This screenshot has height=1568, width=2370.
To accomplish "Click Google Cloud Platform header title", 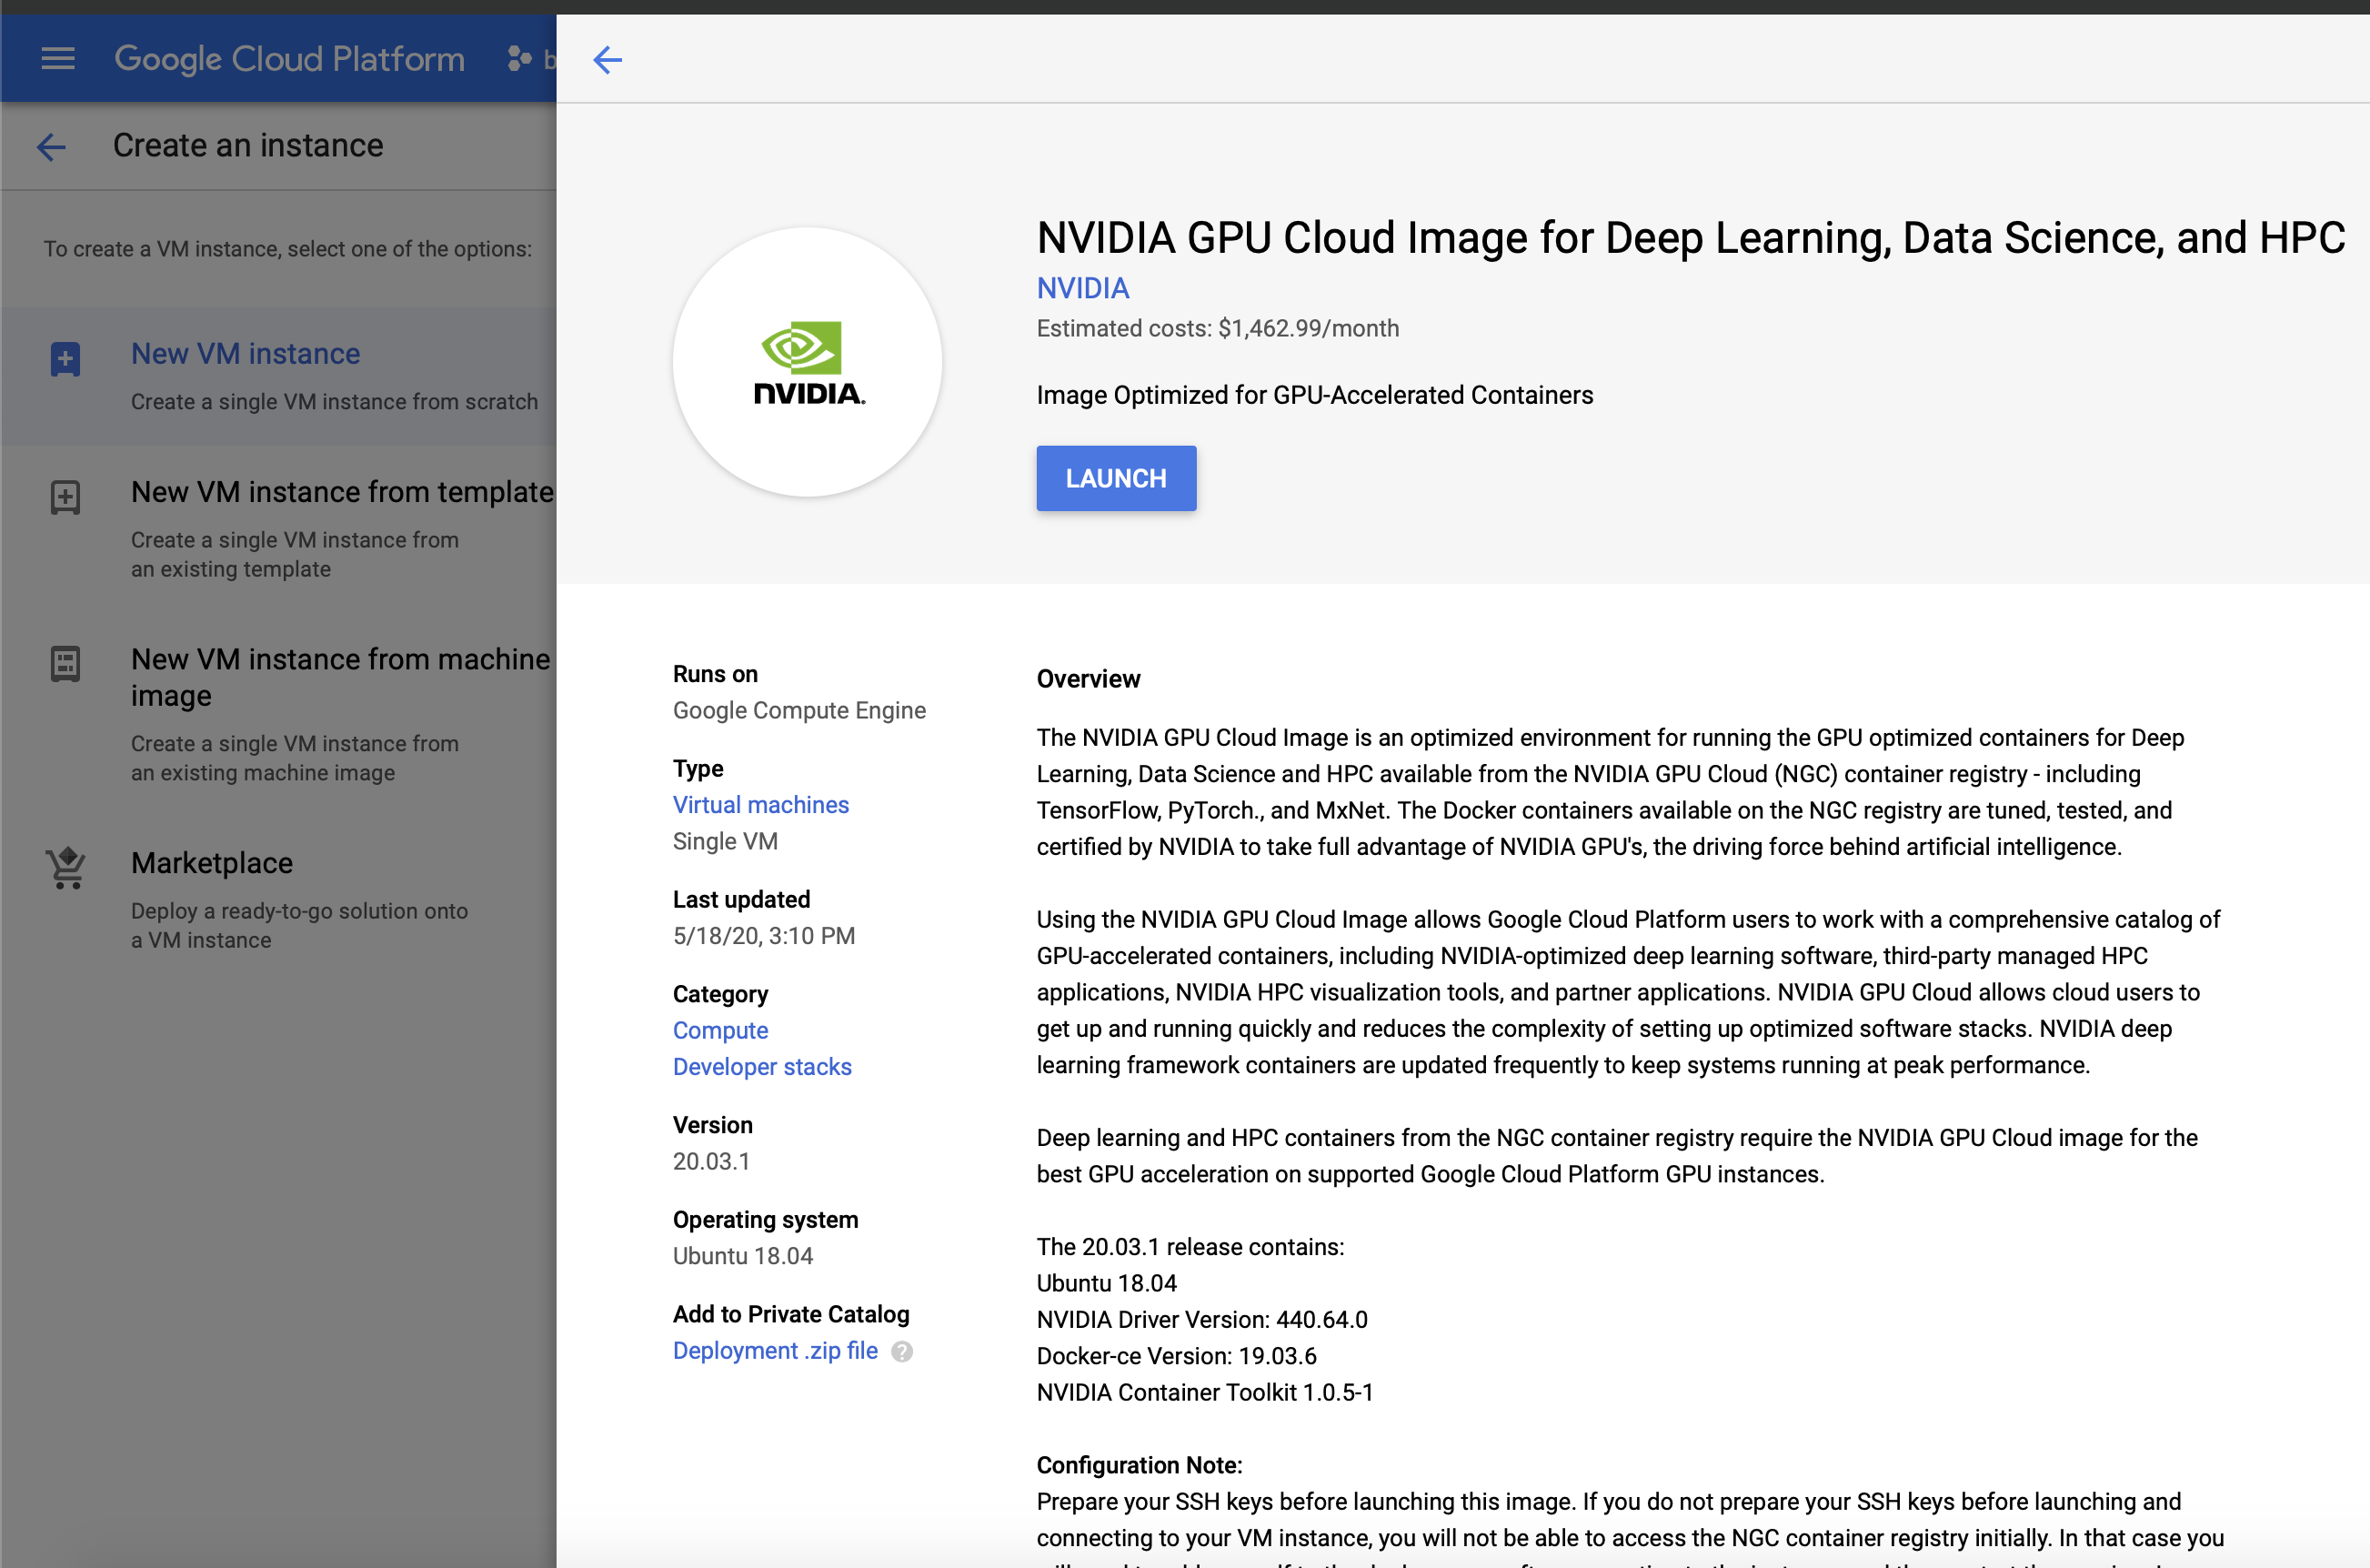I will tap(289, 59).
